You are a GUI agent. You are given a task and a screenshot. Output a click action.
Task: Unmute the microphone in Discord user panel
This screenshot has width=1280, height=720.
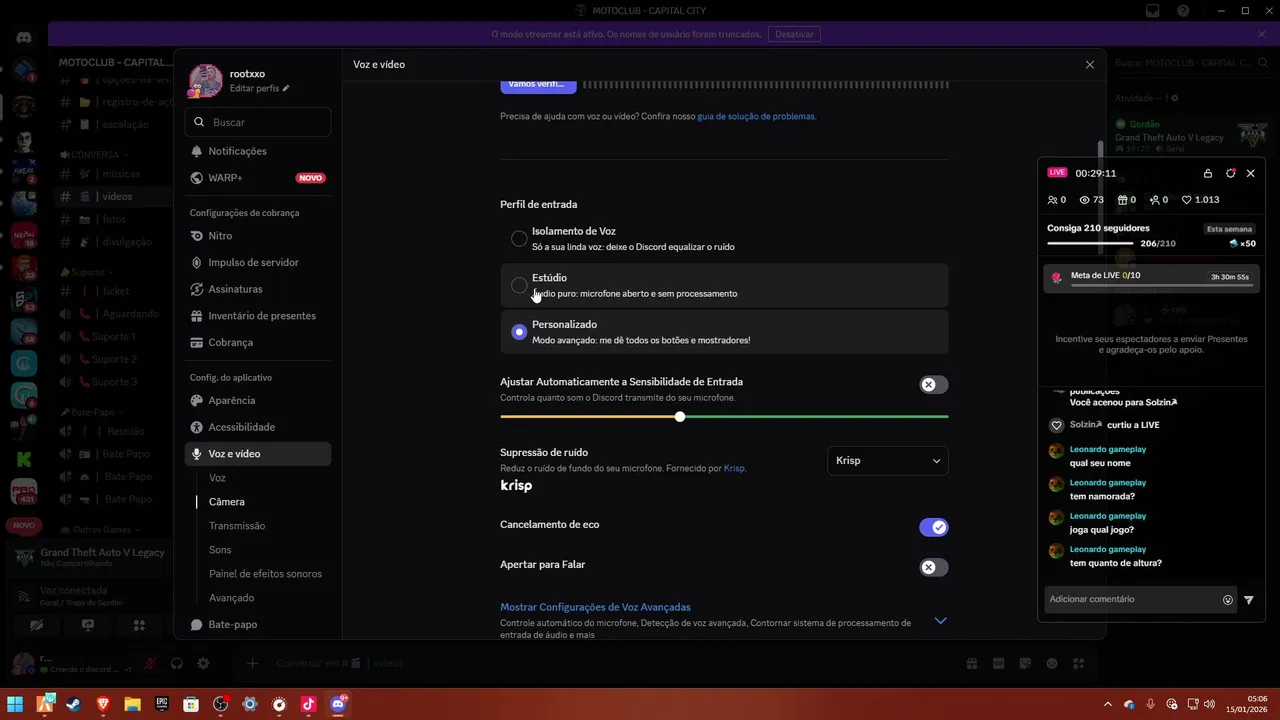[150, 663]
